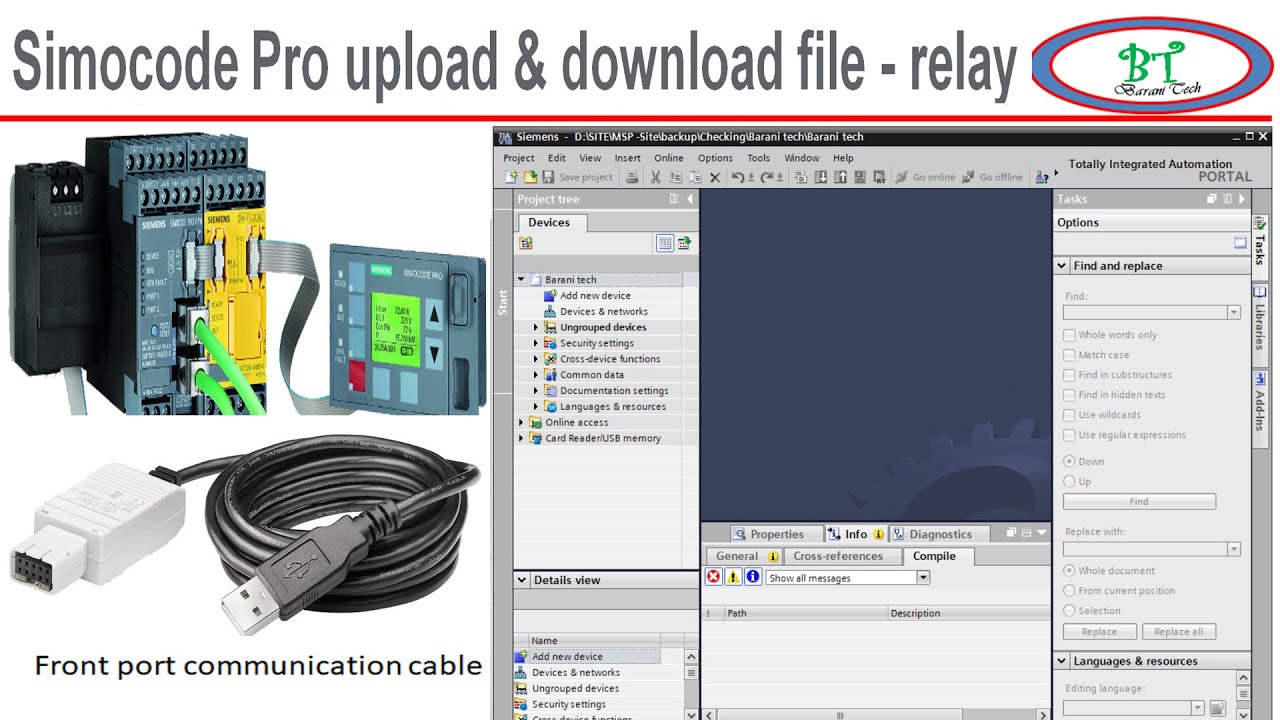Open the Online menu
Viewport: 1280px width, 720px height.
tap(669, 158)
